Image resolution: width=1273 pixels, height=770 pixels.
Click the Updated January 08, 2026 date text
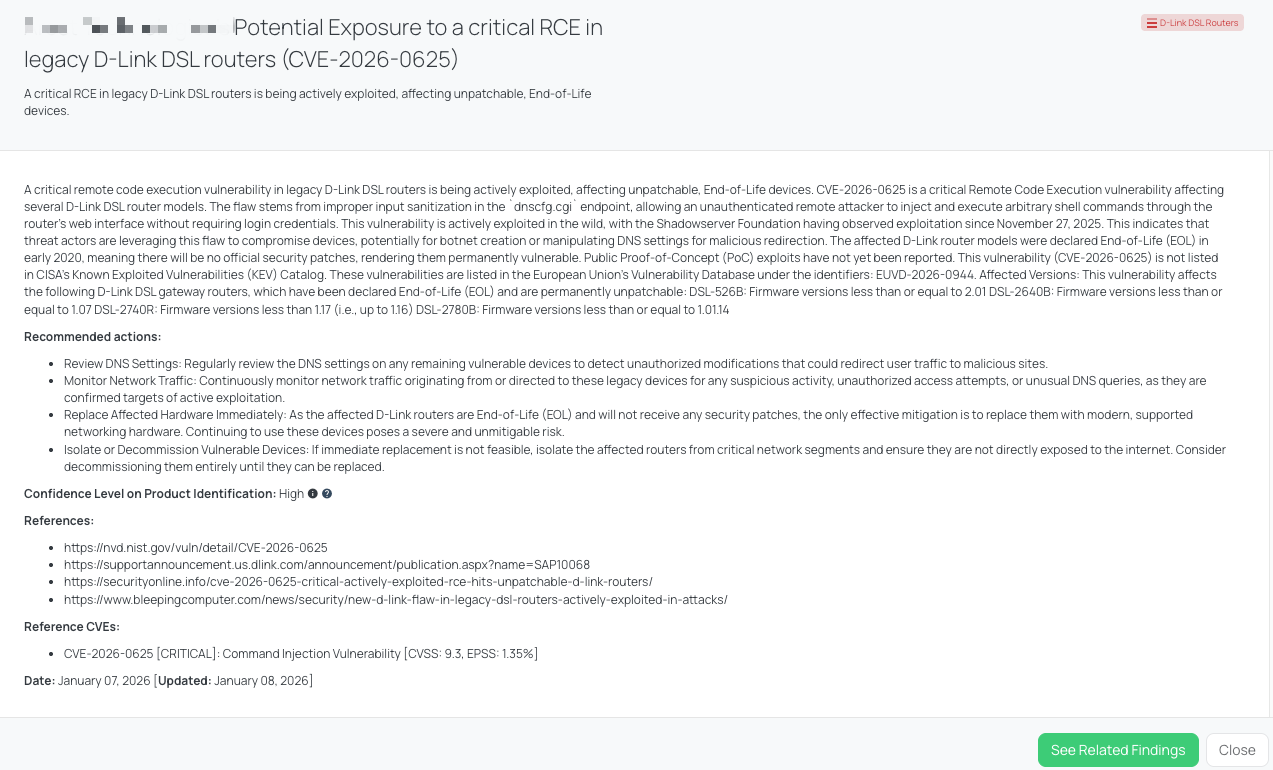pyautogui.click(x=234, y=681)
